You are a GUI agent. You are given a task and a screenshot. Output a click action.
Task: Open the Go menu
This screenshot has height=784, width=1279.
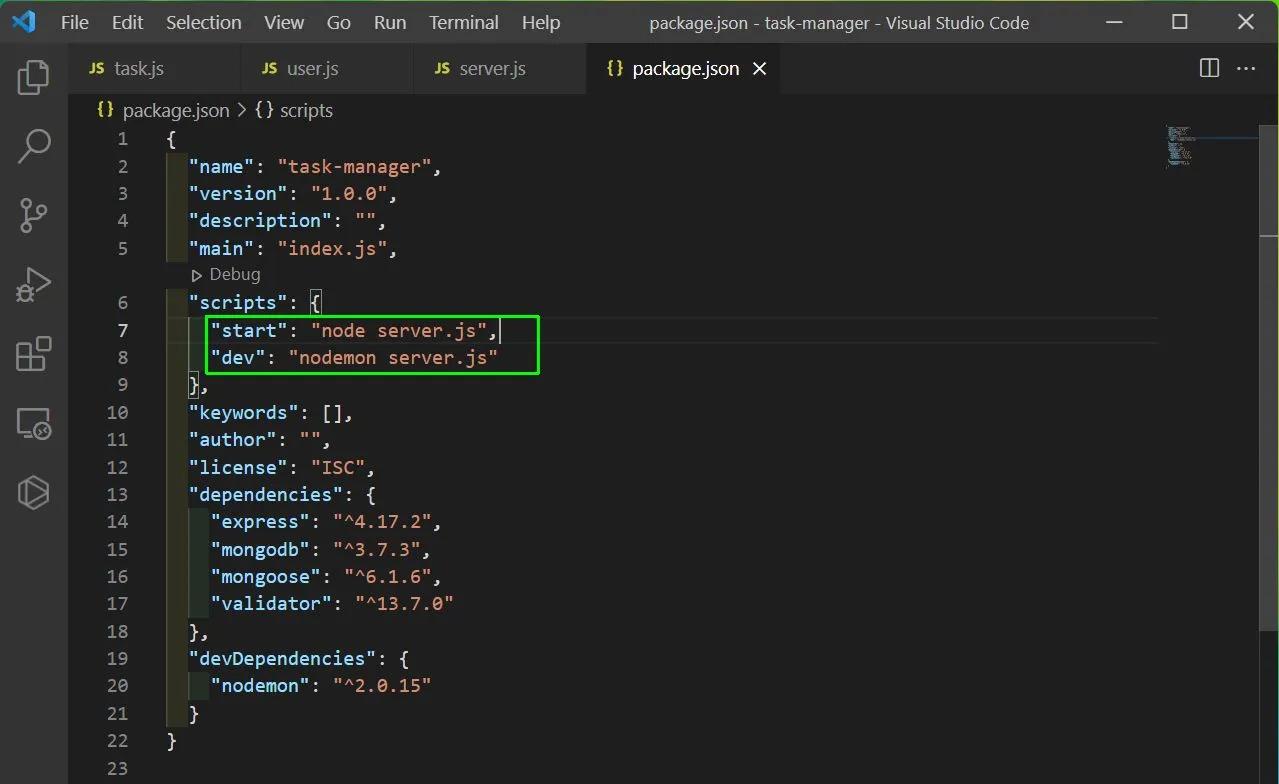click(x=339, y=22)
